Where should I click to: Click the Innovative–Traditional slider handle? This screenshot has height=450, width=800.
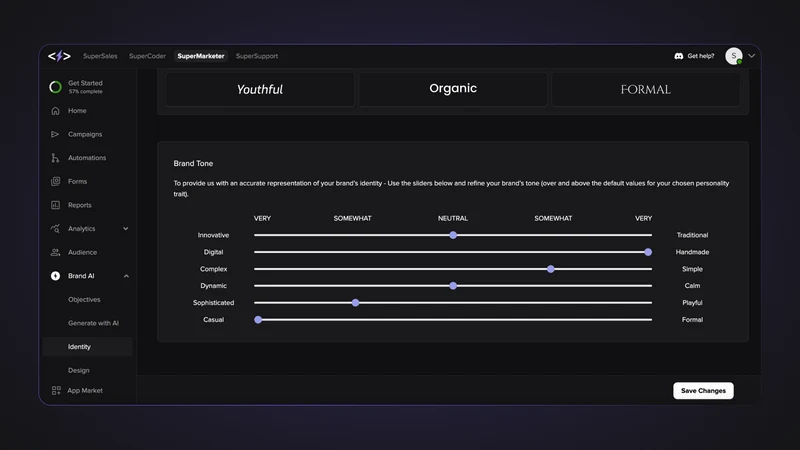[x=453, y=235]
